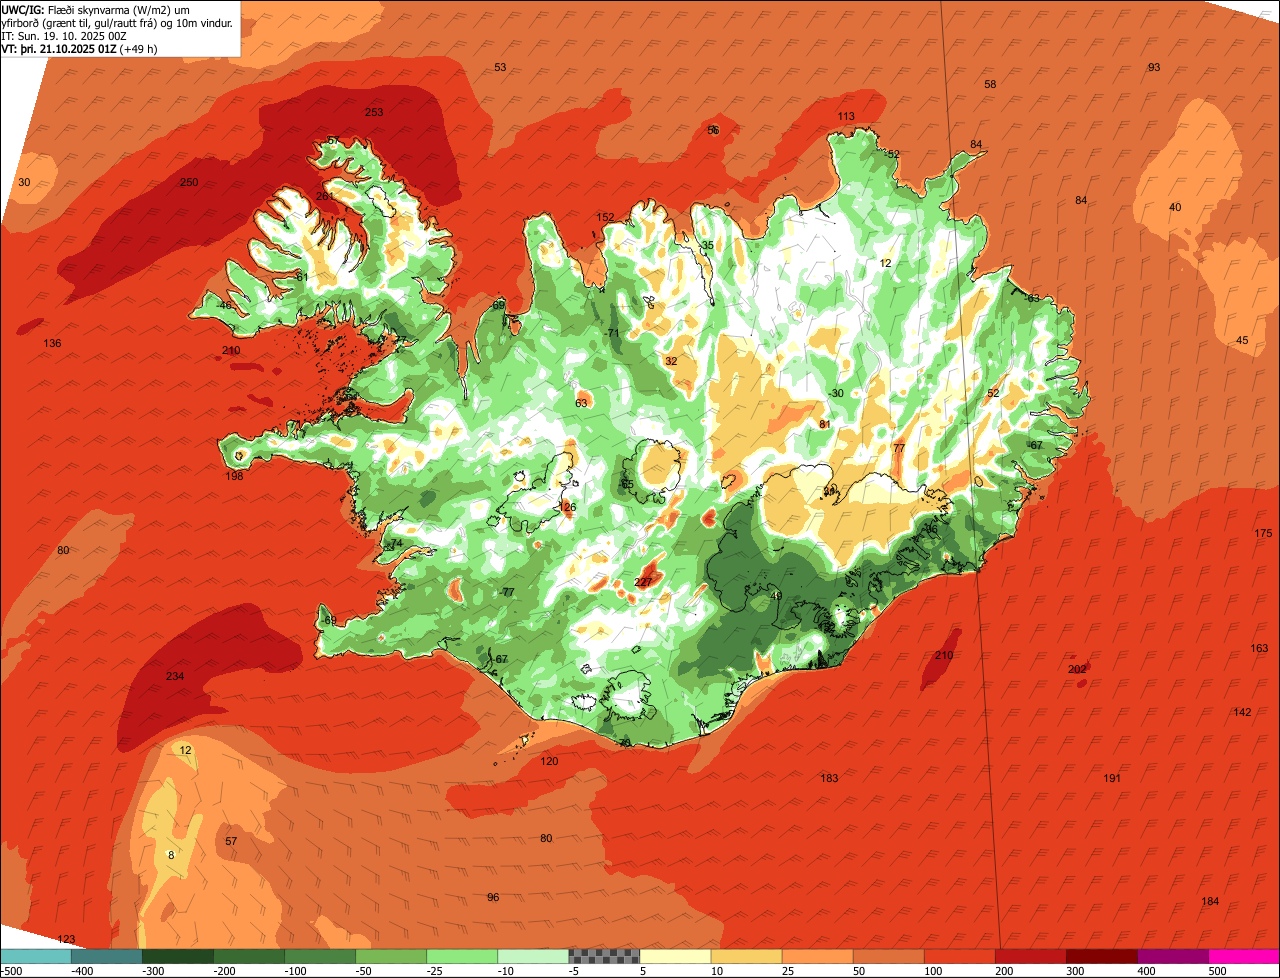The image size is (1280, 978).
Task: Select the -200 to -100 green legend swatch
Action: pos(249,956)
